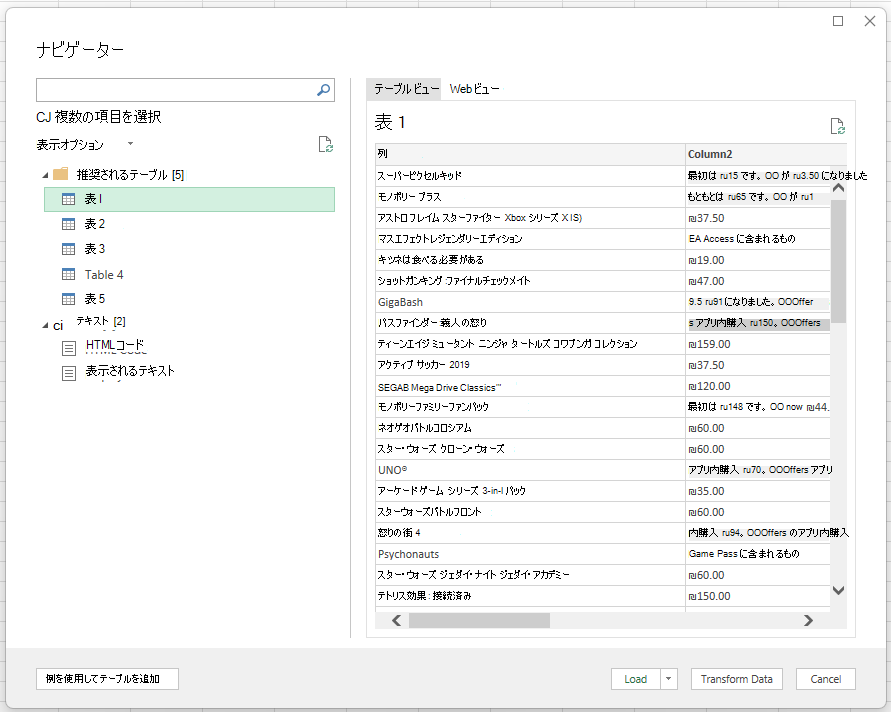This screenshot has width=891, height=712.
Task: Maximize the ナビゲーター dialog
Action: [838, 21]
